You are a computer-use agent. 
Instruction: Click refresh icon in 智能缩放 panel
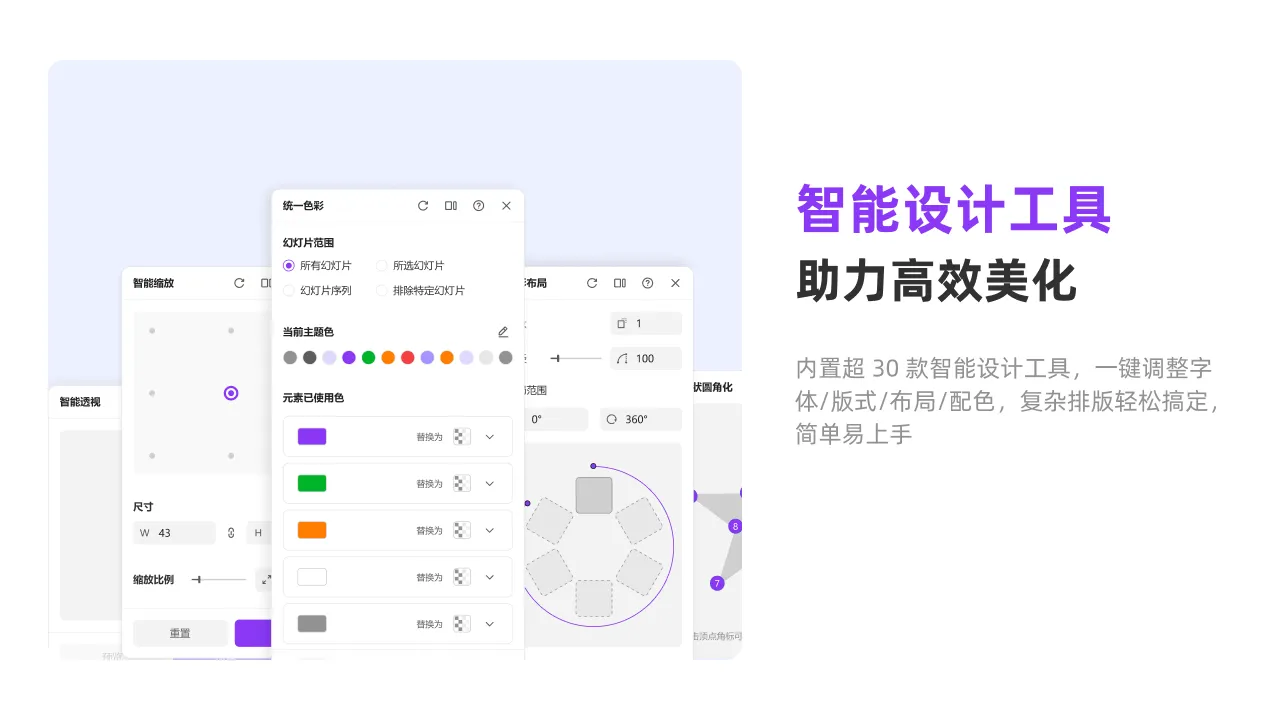[x=239, y=283]
